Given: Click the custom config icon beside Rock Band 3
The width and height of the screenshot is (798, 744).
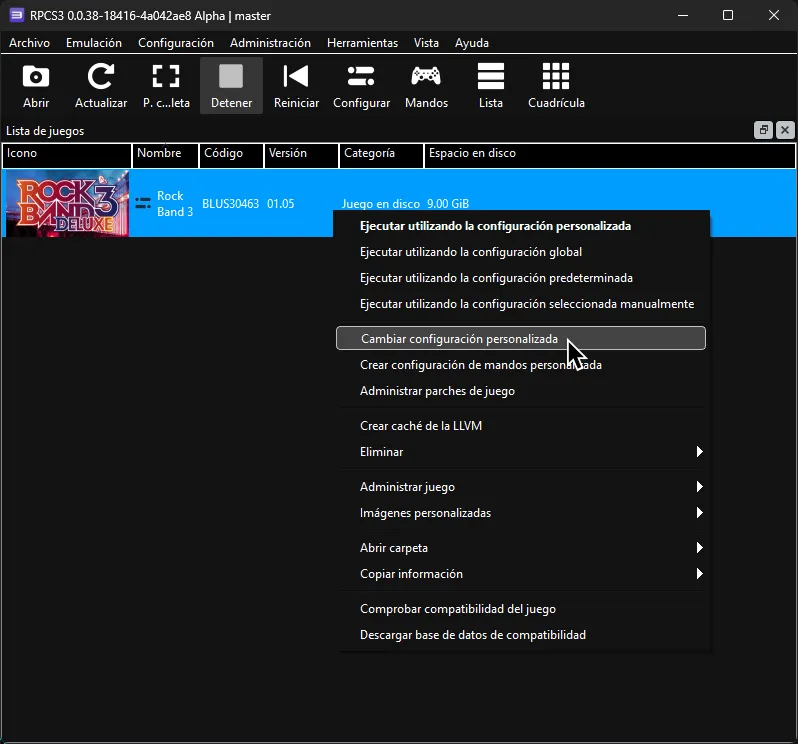Looking at the screenshot, I should [143, 203].
